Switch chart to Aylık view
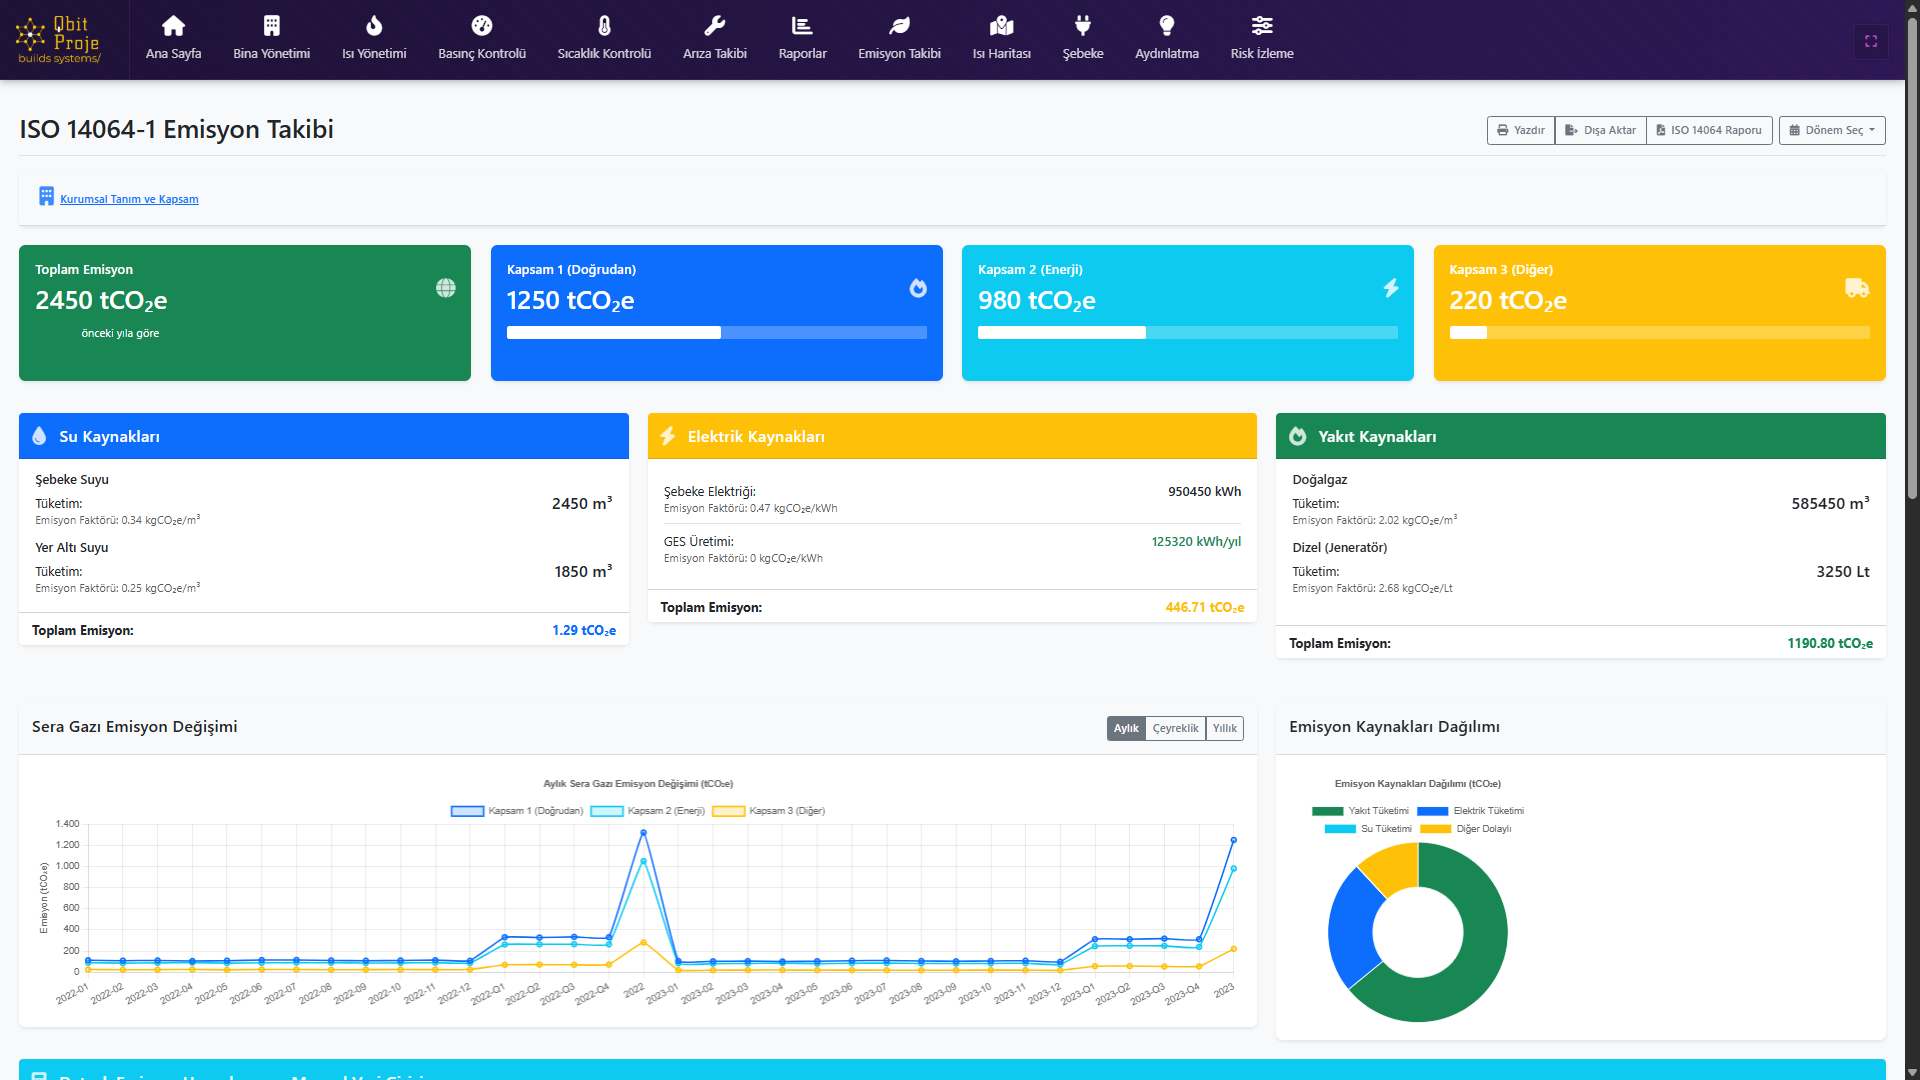 click(1126, 728)
